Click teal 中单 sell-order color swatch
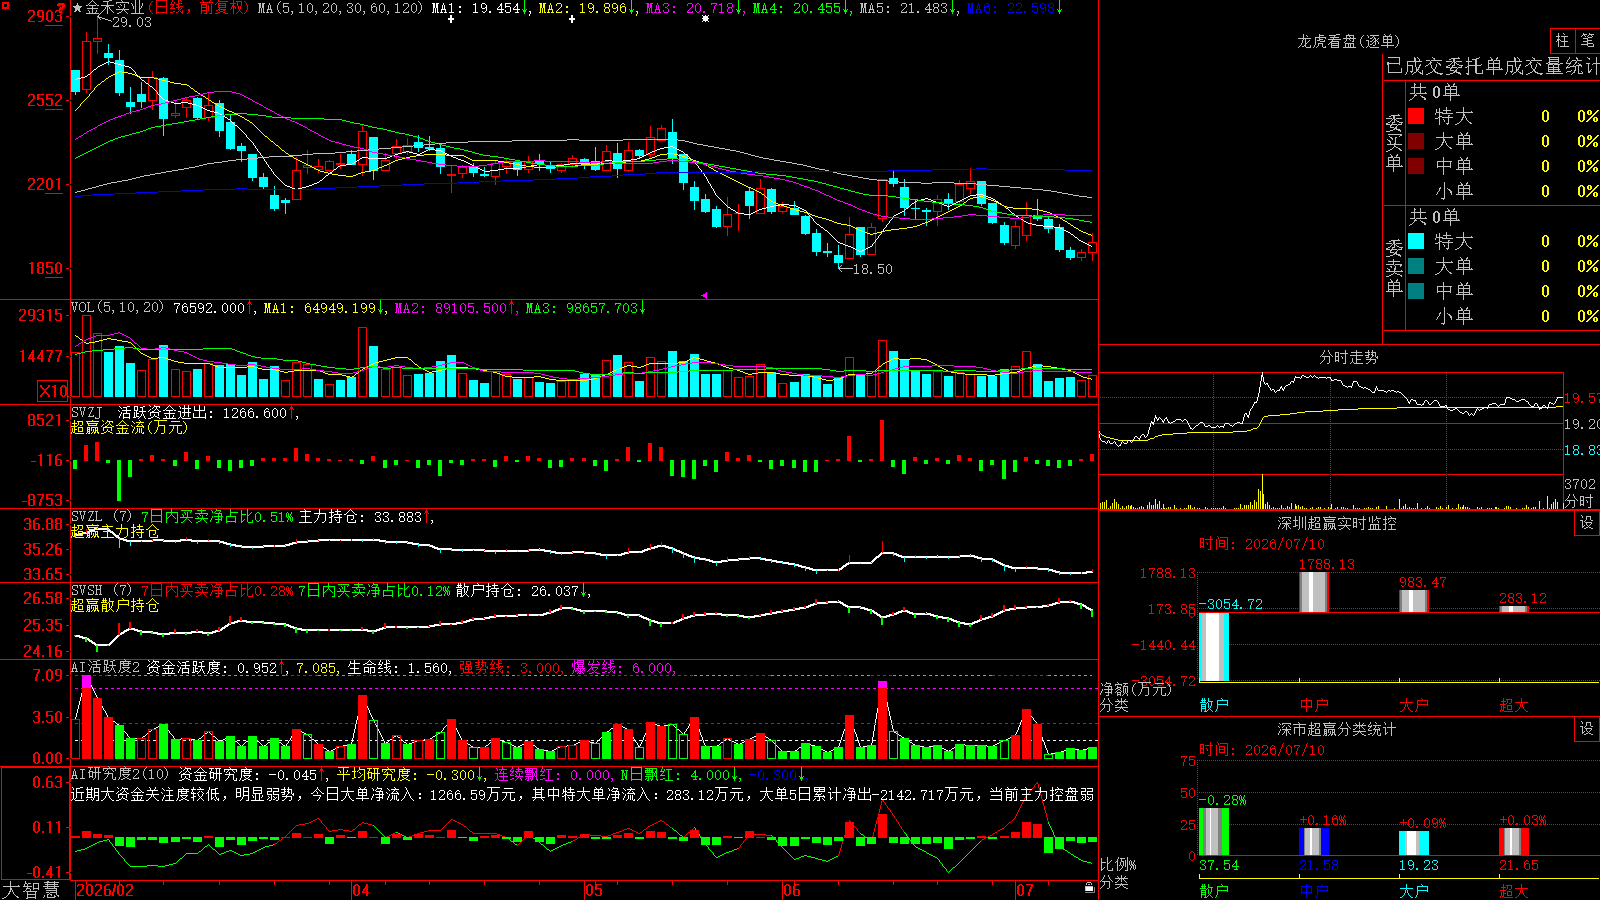The image size is (1600, 900). coord(1416,291)
